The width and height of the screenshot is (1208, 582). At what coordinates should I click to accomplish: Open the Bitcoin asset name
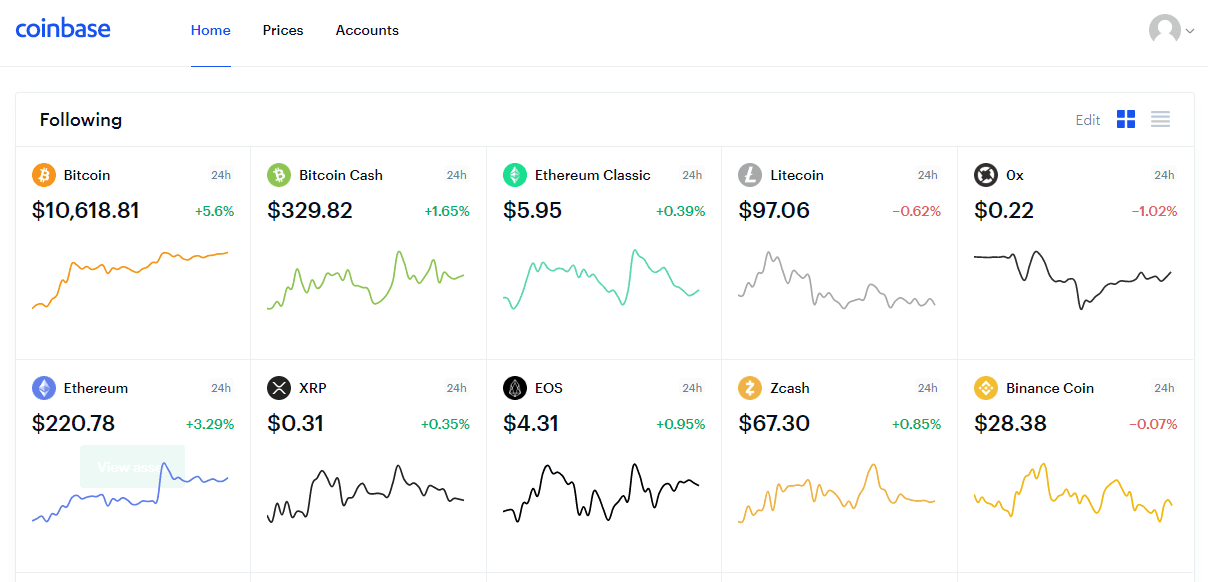point(87,175)
